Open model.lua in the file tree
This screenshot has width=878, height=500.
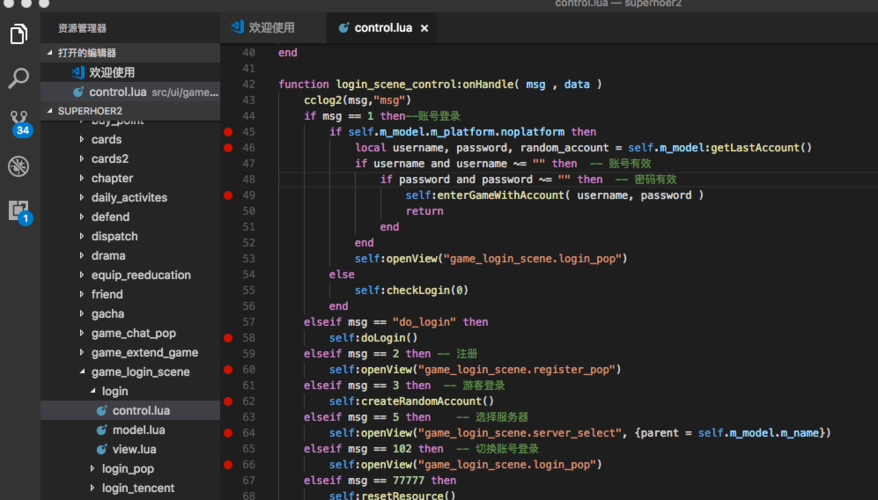130,430
